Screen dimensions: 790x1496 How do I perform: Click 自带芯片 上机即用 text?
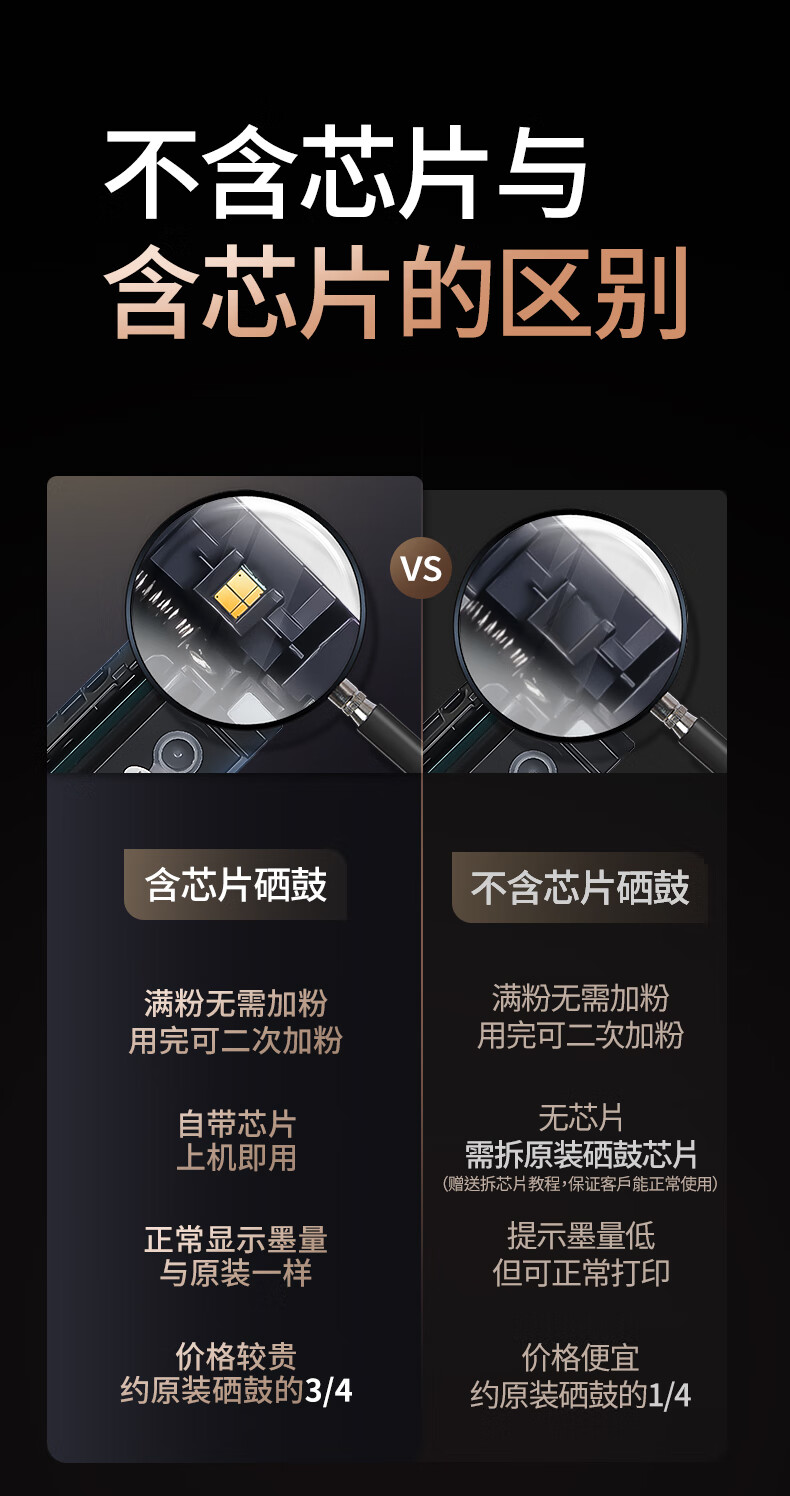pyautogui.click(x=237, y=1141)
